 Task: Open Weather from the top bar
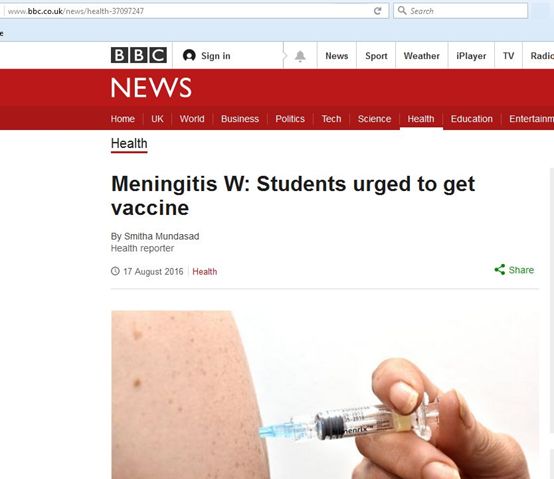(422, 56)
